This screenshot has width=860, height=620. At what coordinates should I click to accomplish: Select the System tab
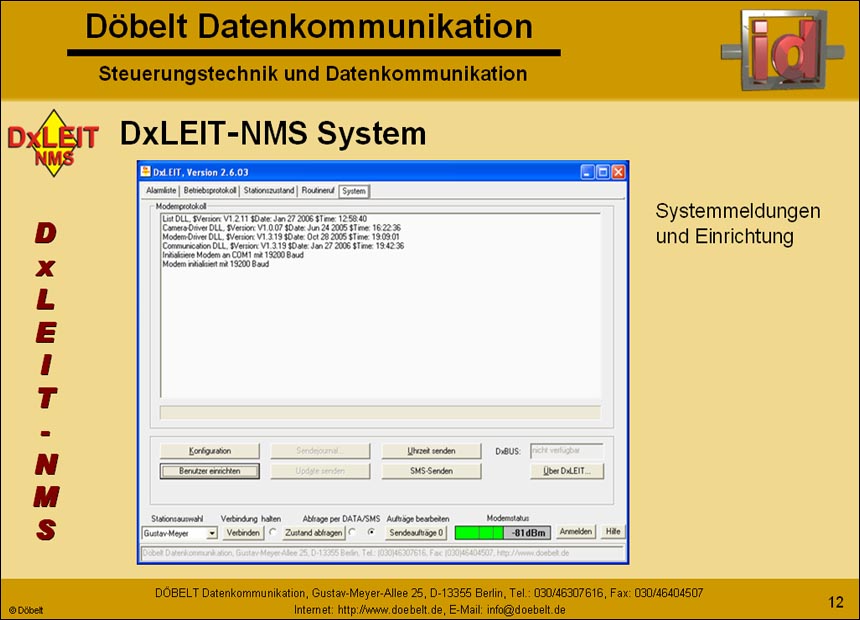tap(354, 191)
